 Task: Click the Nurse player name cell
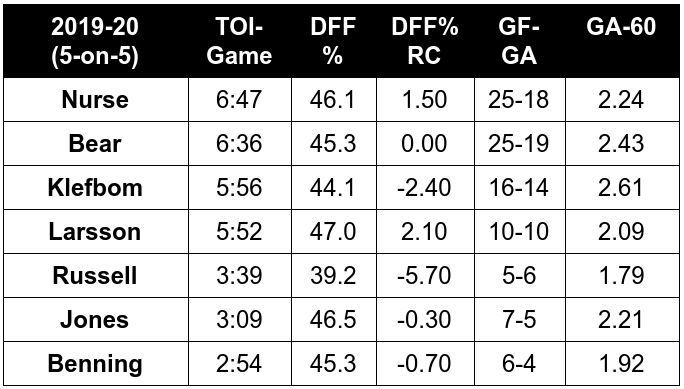click(96, 99)
